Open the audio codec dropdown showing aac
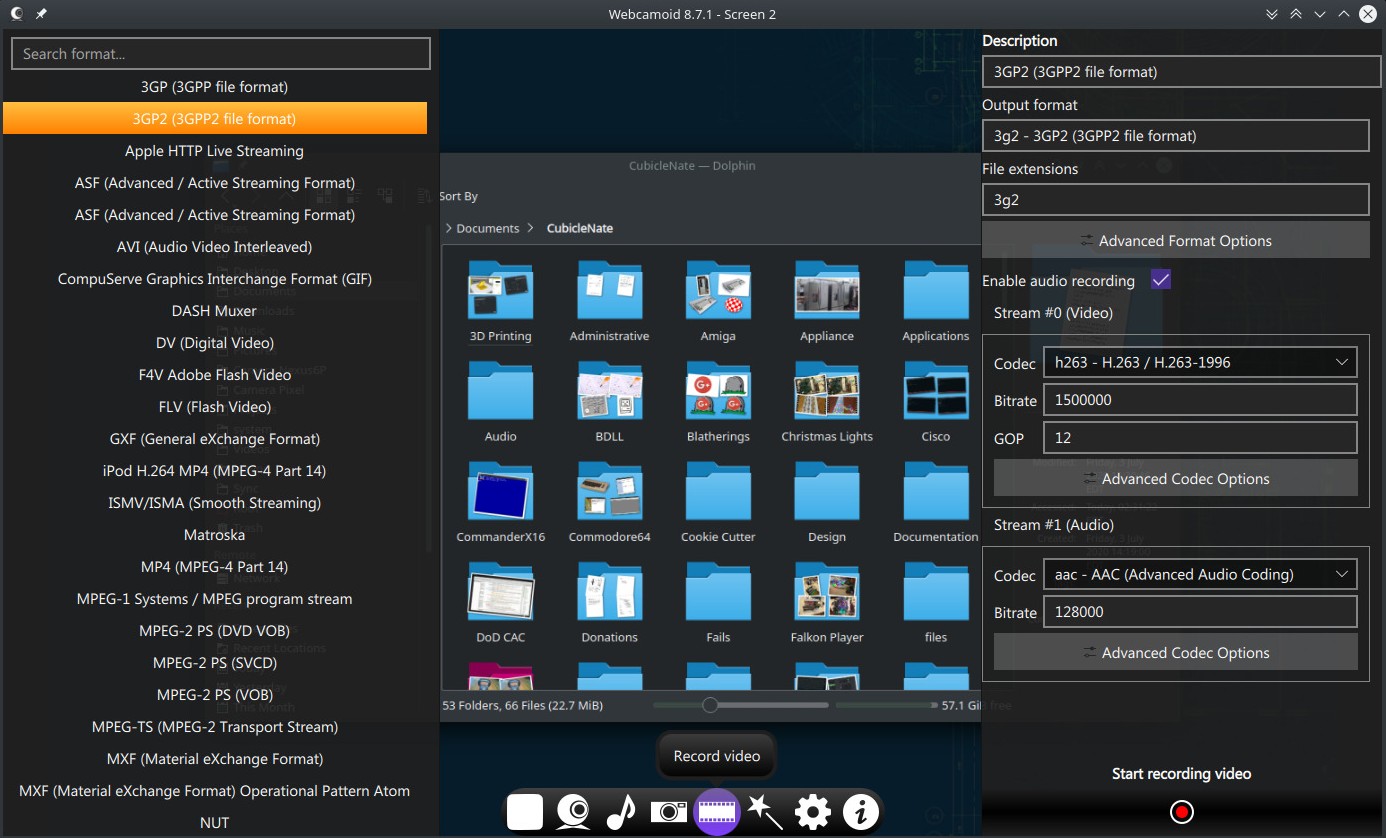The image size is (1386, 838). click(1200, 573)
